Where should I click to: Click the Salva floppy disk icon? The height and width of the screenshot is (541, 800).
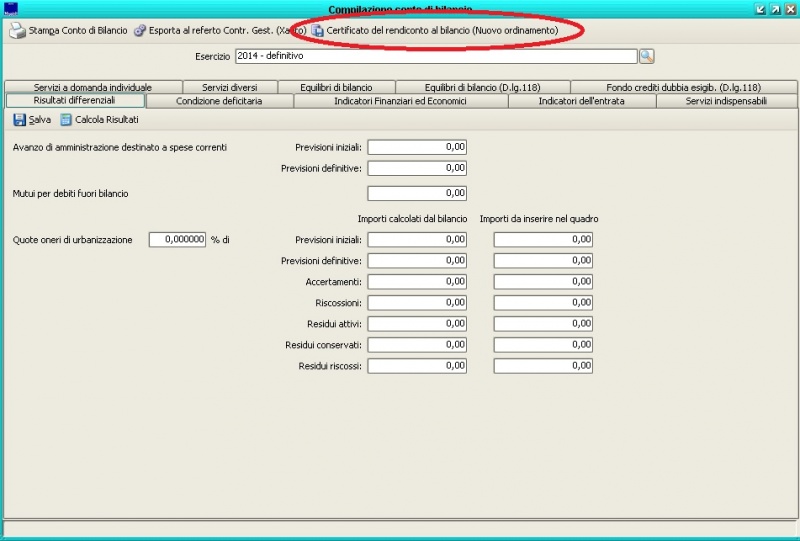pos(19,120)
